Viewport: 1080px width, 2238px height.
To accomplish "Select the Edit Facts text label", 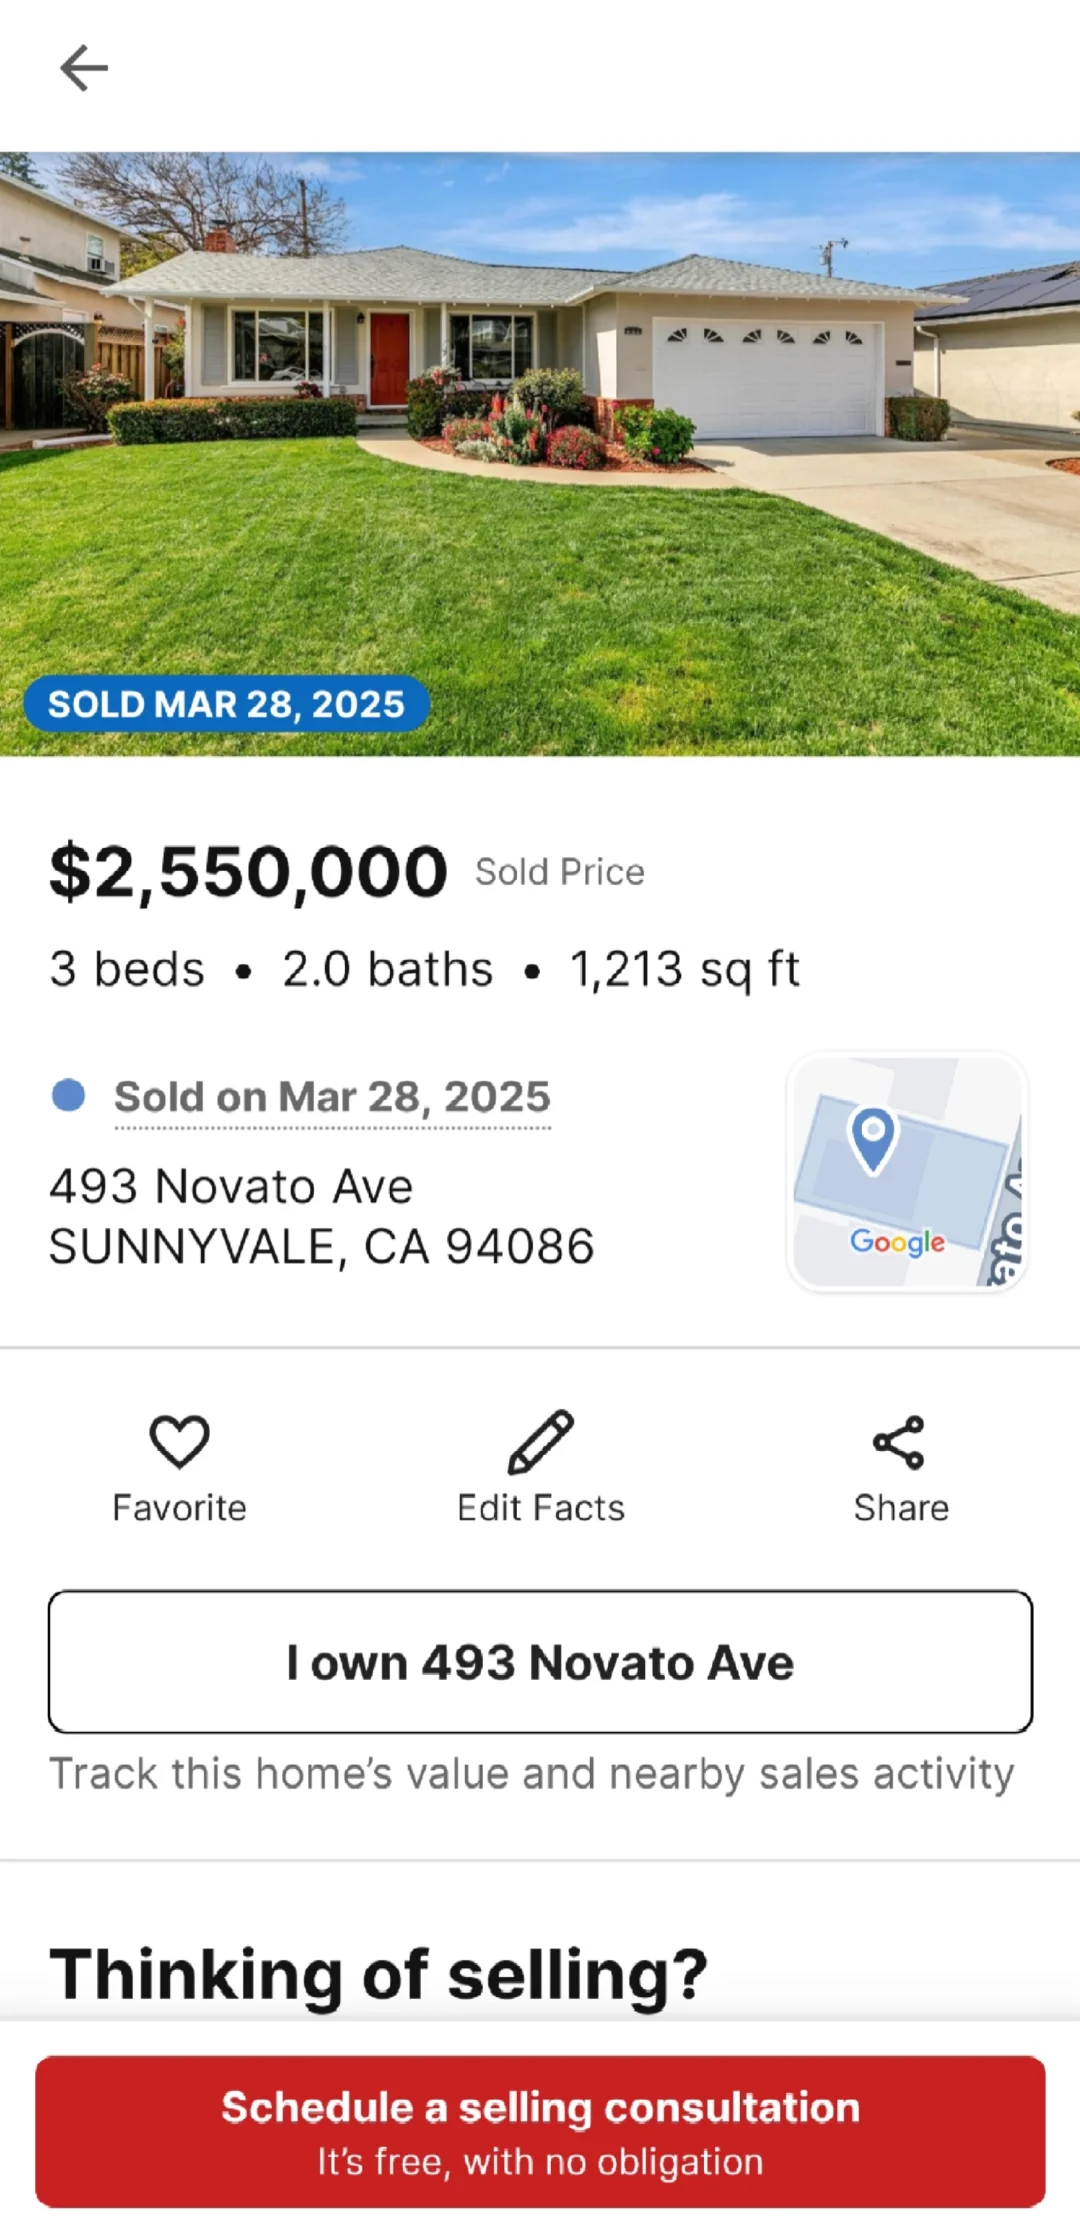I will tap(540, 1508).
